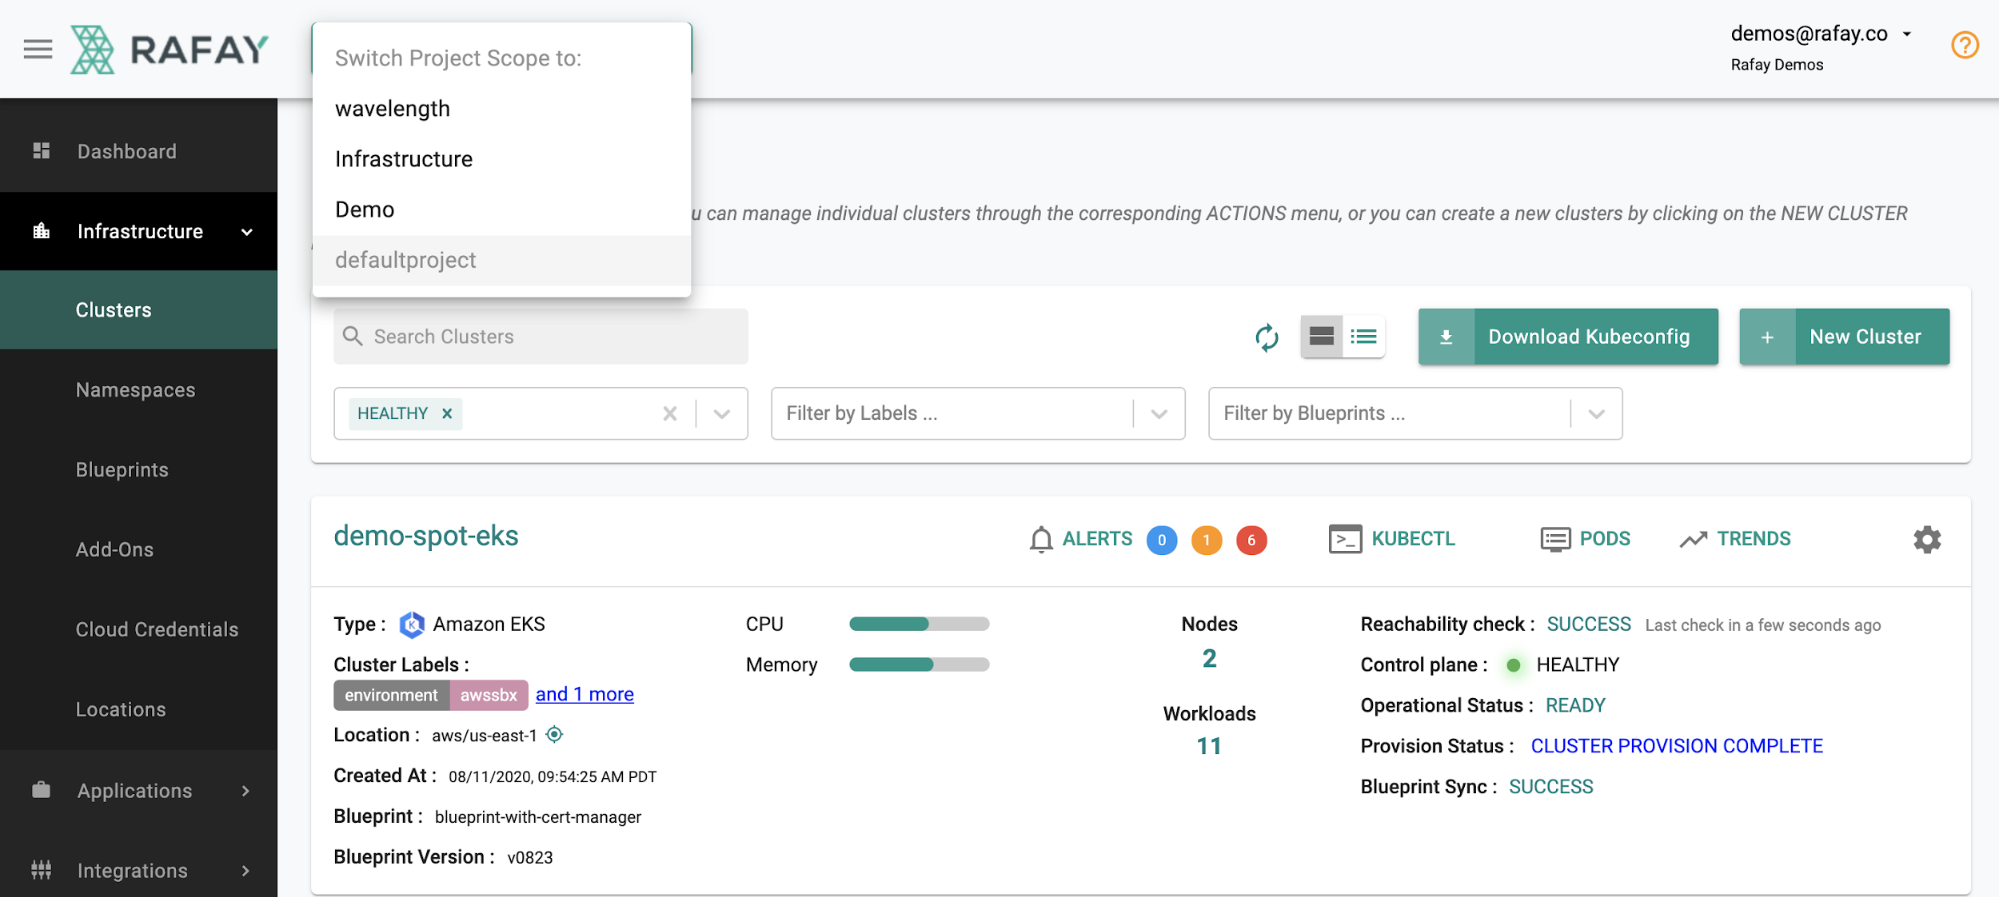This screenshot has height=898, width=1999.
Task: Focus the Search Clusters field
Action: 541,337
